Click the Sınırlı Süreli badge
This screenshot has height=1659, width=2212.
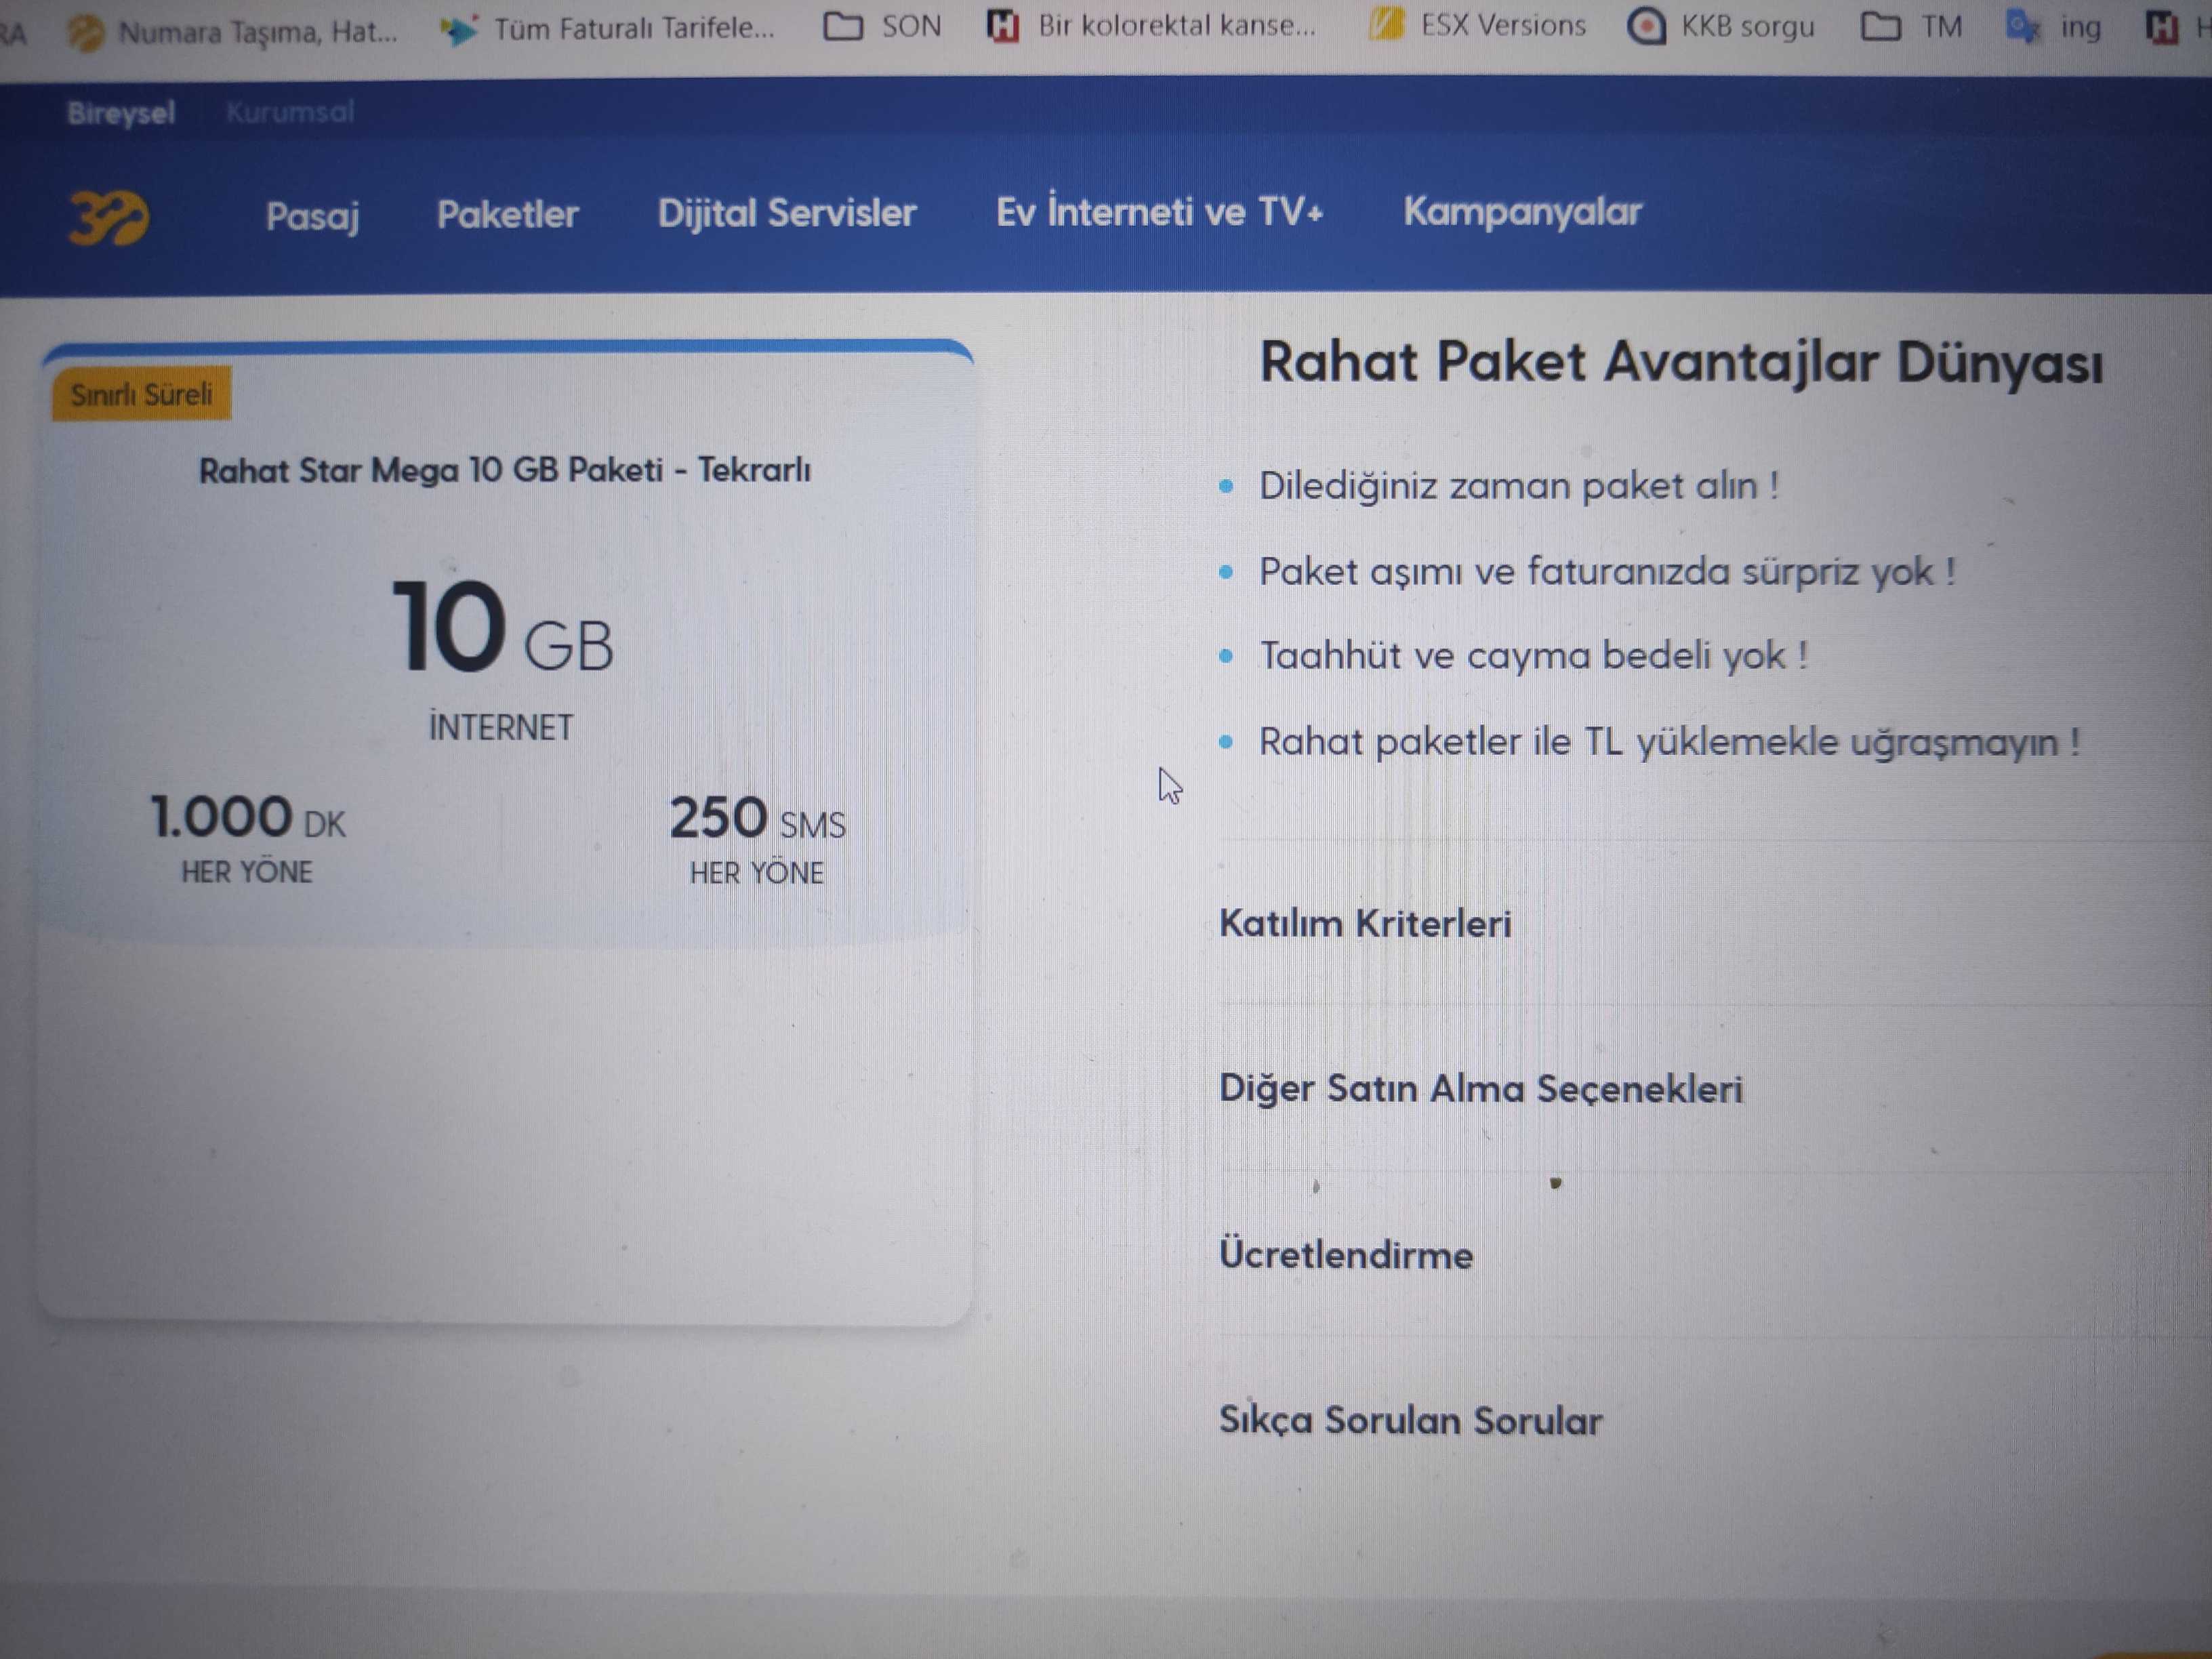pos(141,394)
